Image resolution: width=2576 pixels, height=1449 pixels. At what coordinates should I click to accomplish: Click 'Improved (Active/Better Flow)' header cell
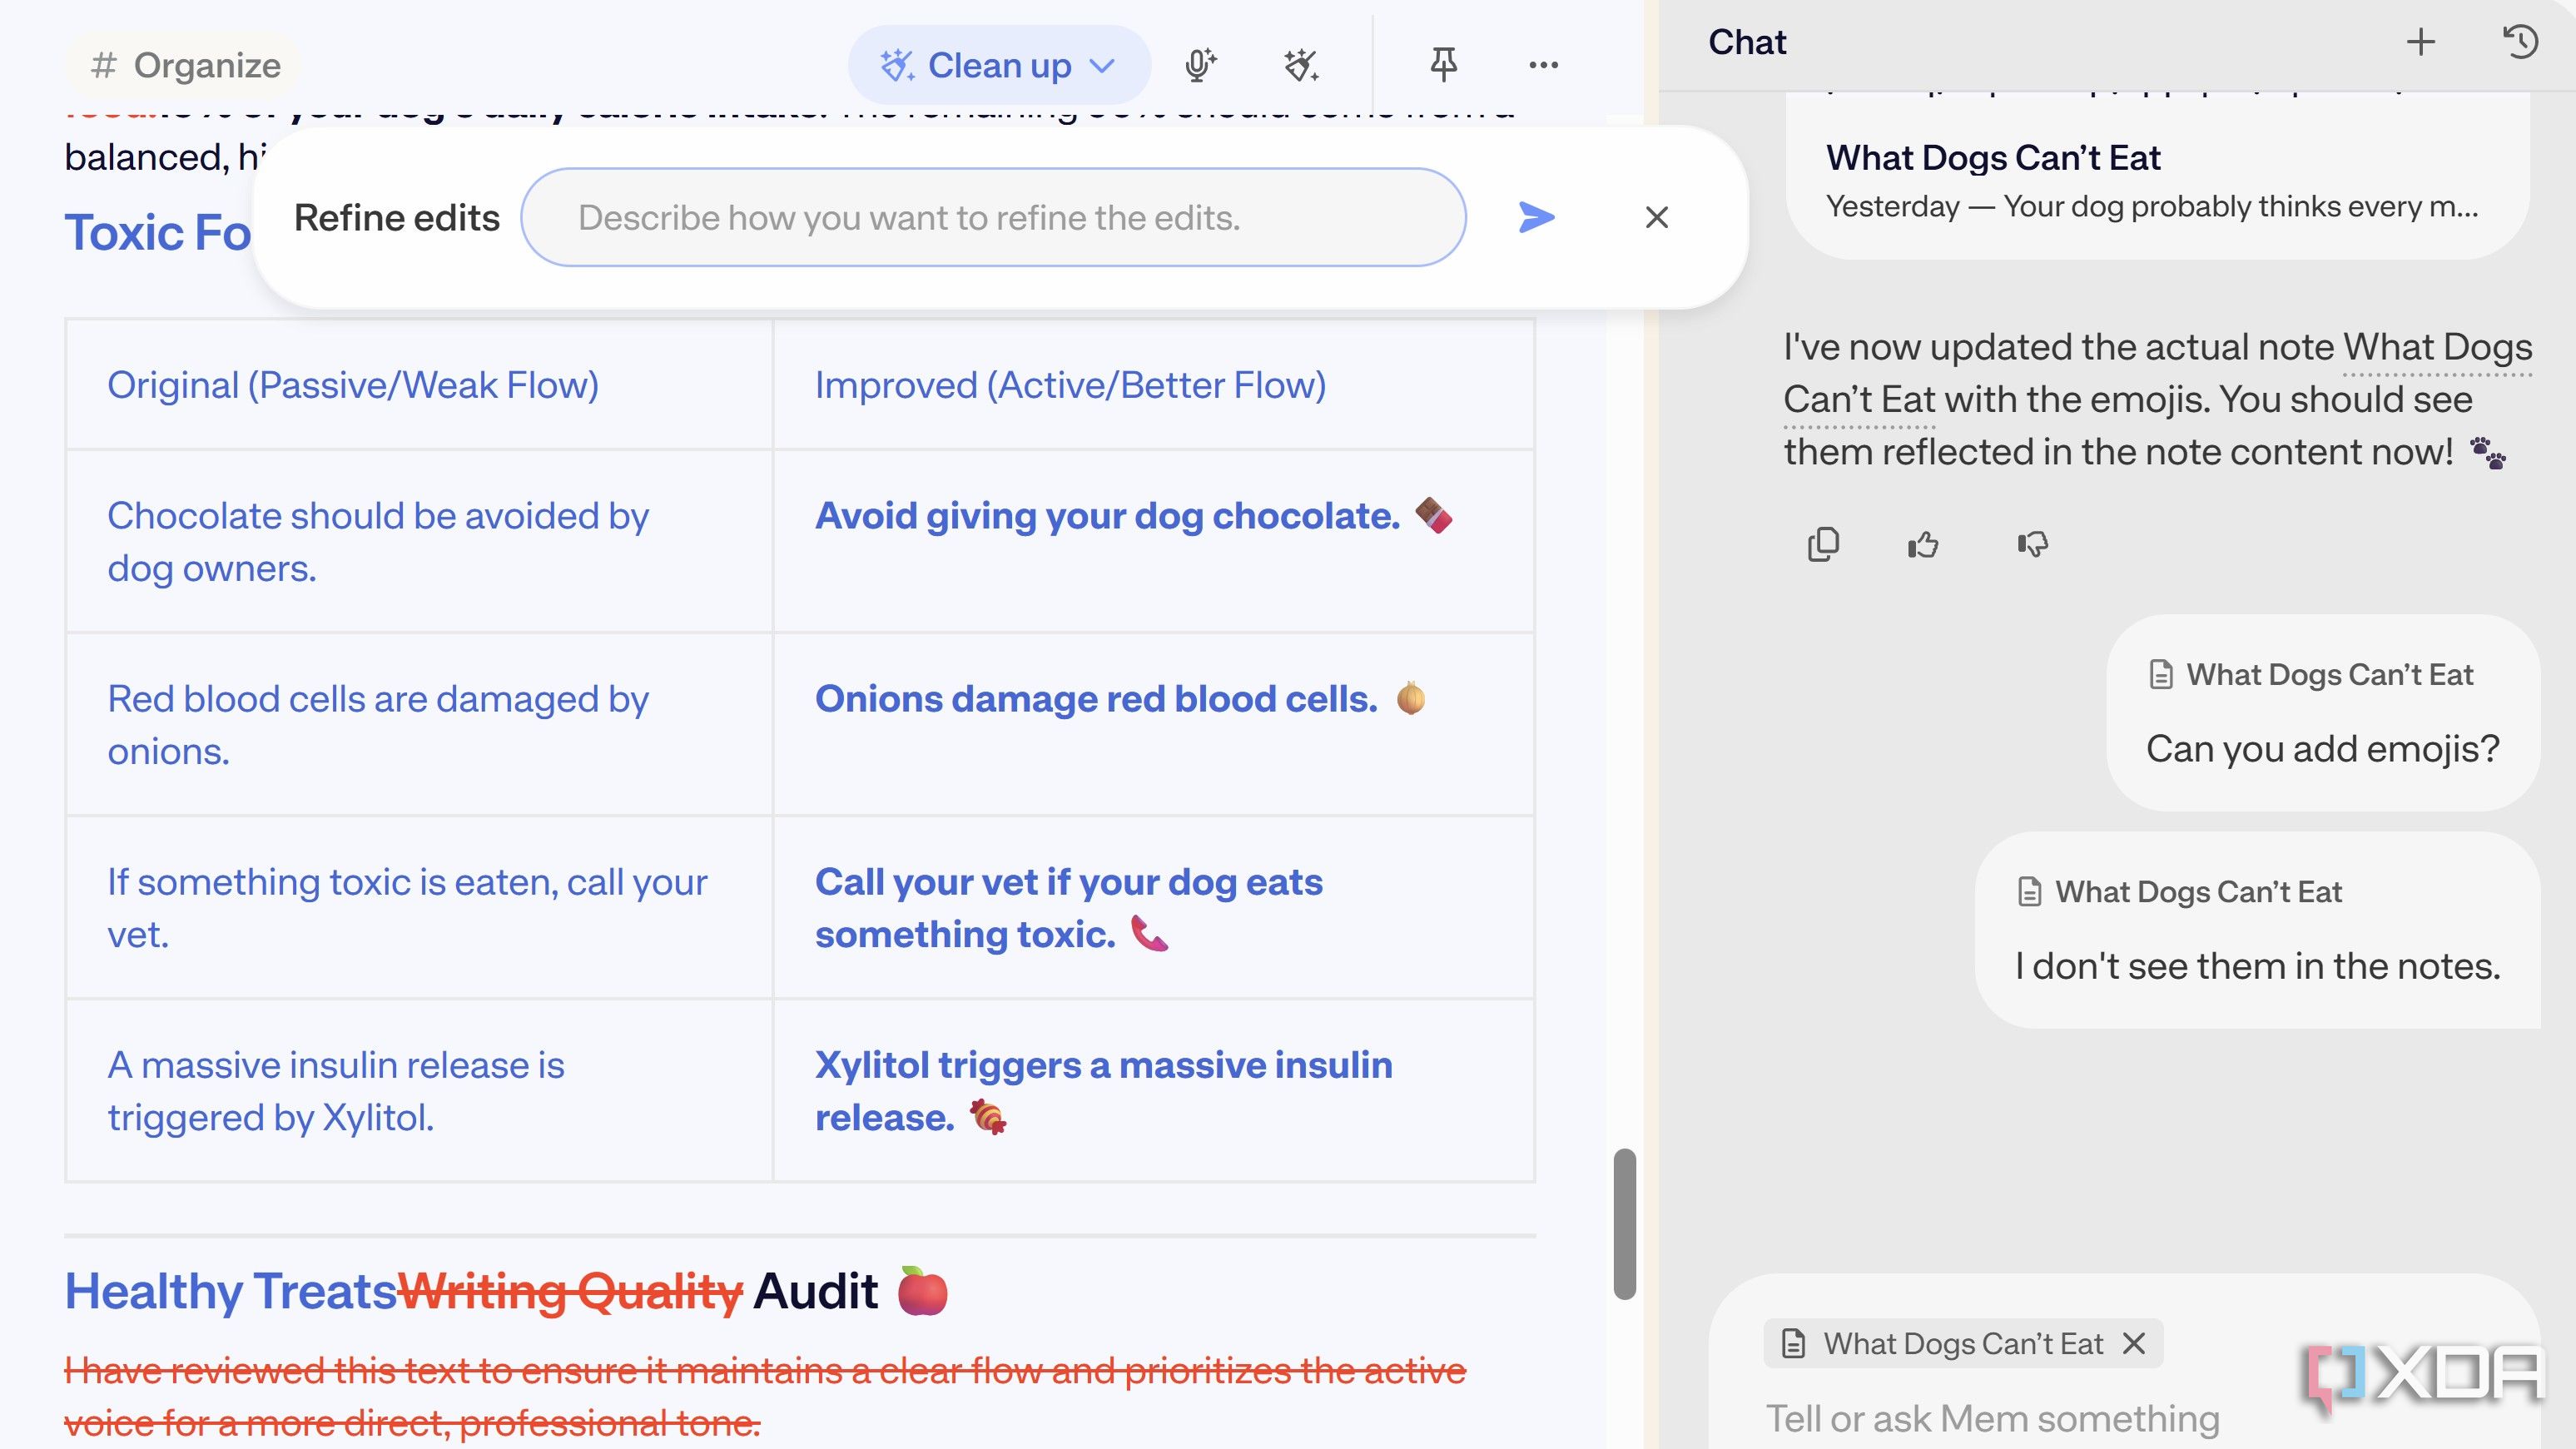pyautogui.click(x=1153, y=385)
